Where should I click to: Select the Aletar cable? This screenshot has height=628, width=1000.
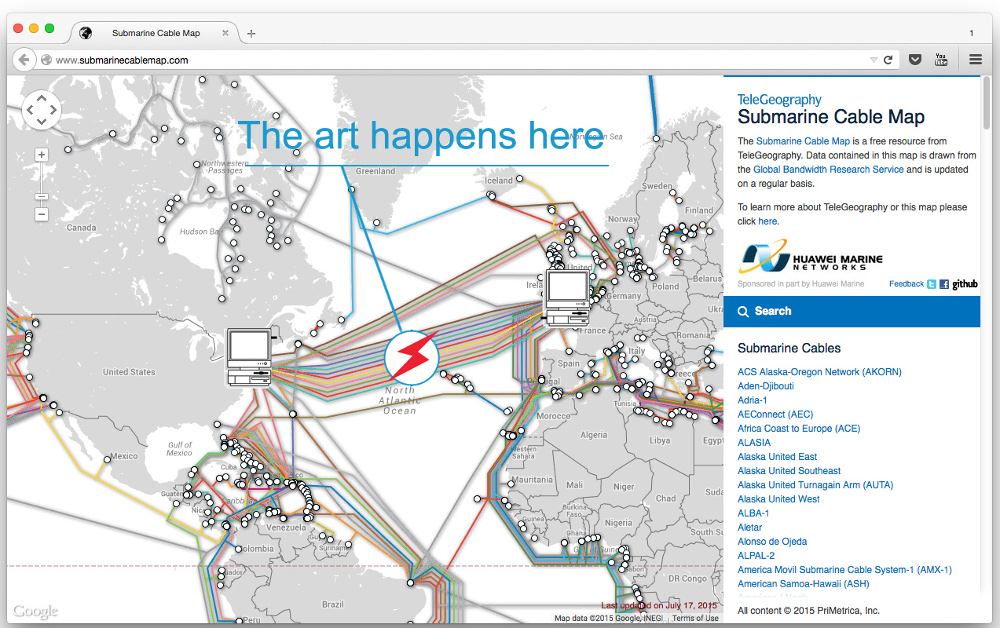point(749,527)
